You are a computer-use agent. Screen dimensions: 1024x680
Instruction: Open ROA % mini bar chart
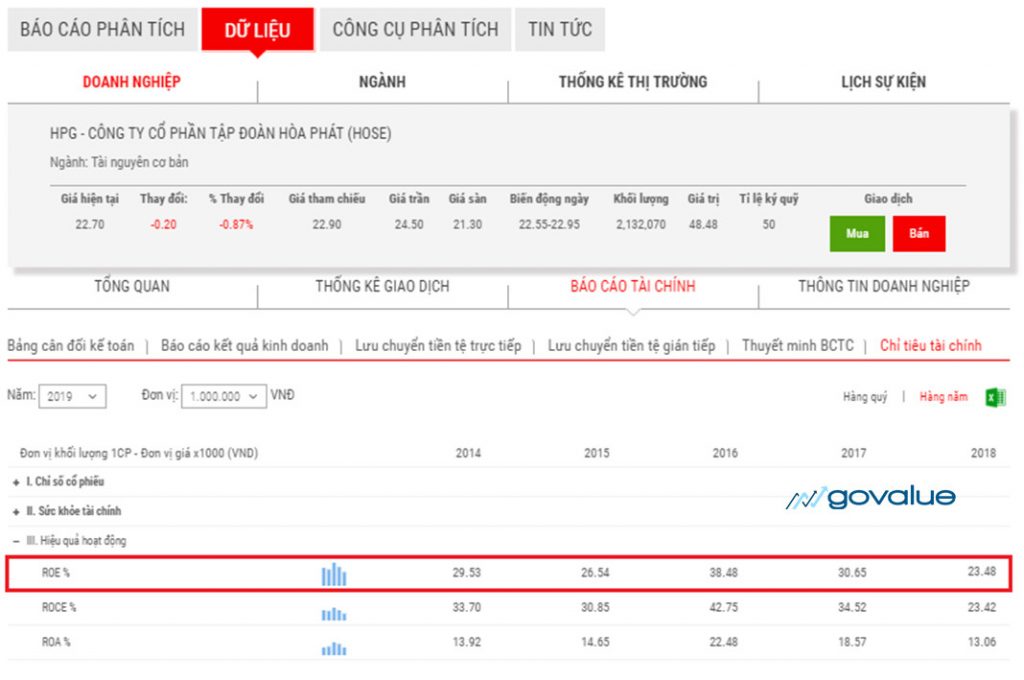tap(334, 648)
